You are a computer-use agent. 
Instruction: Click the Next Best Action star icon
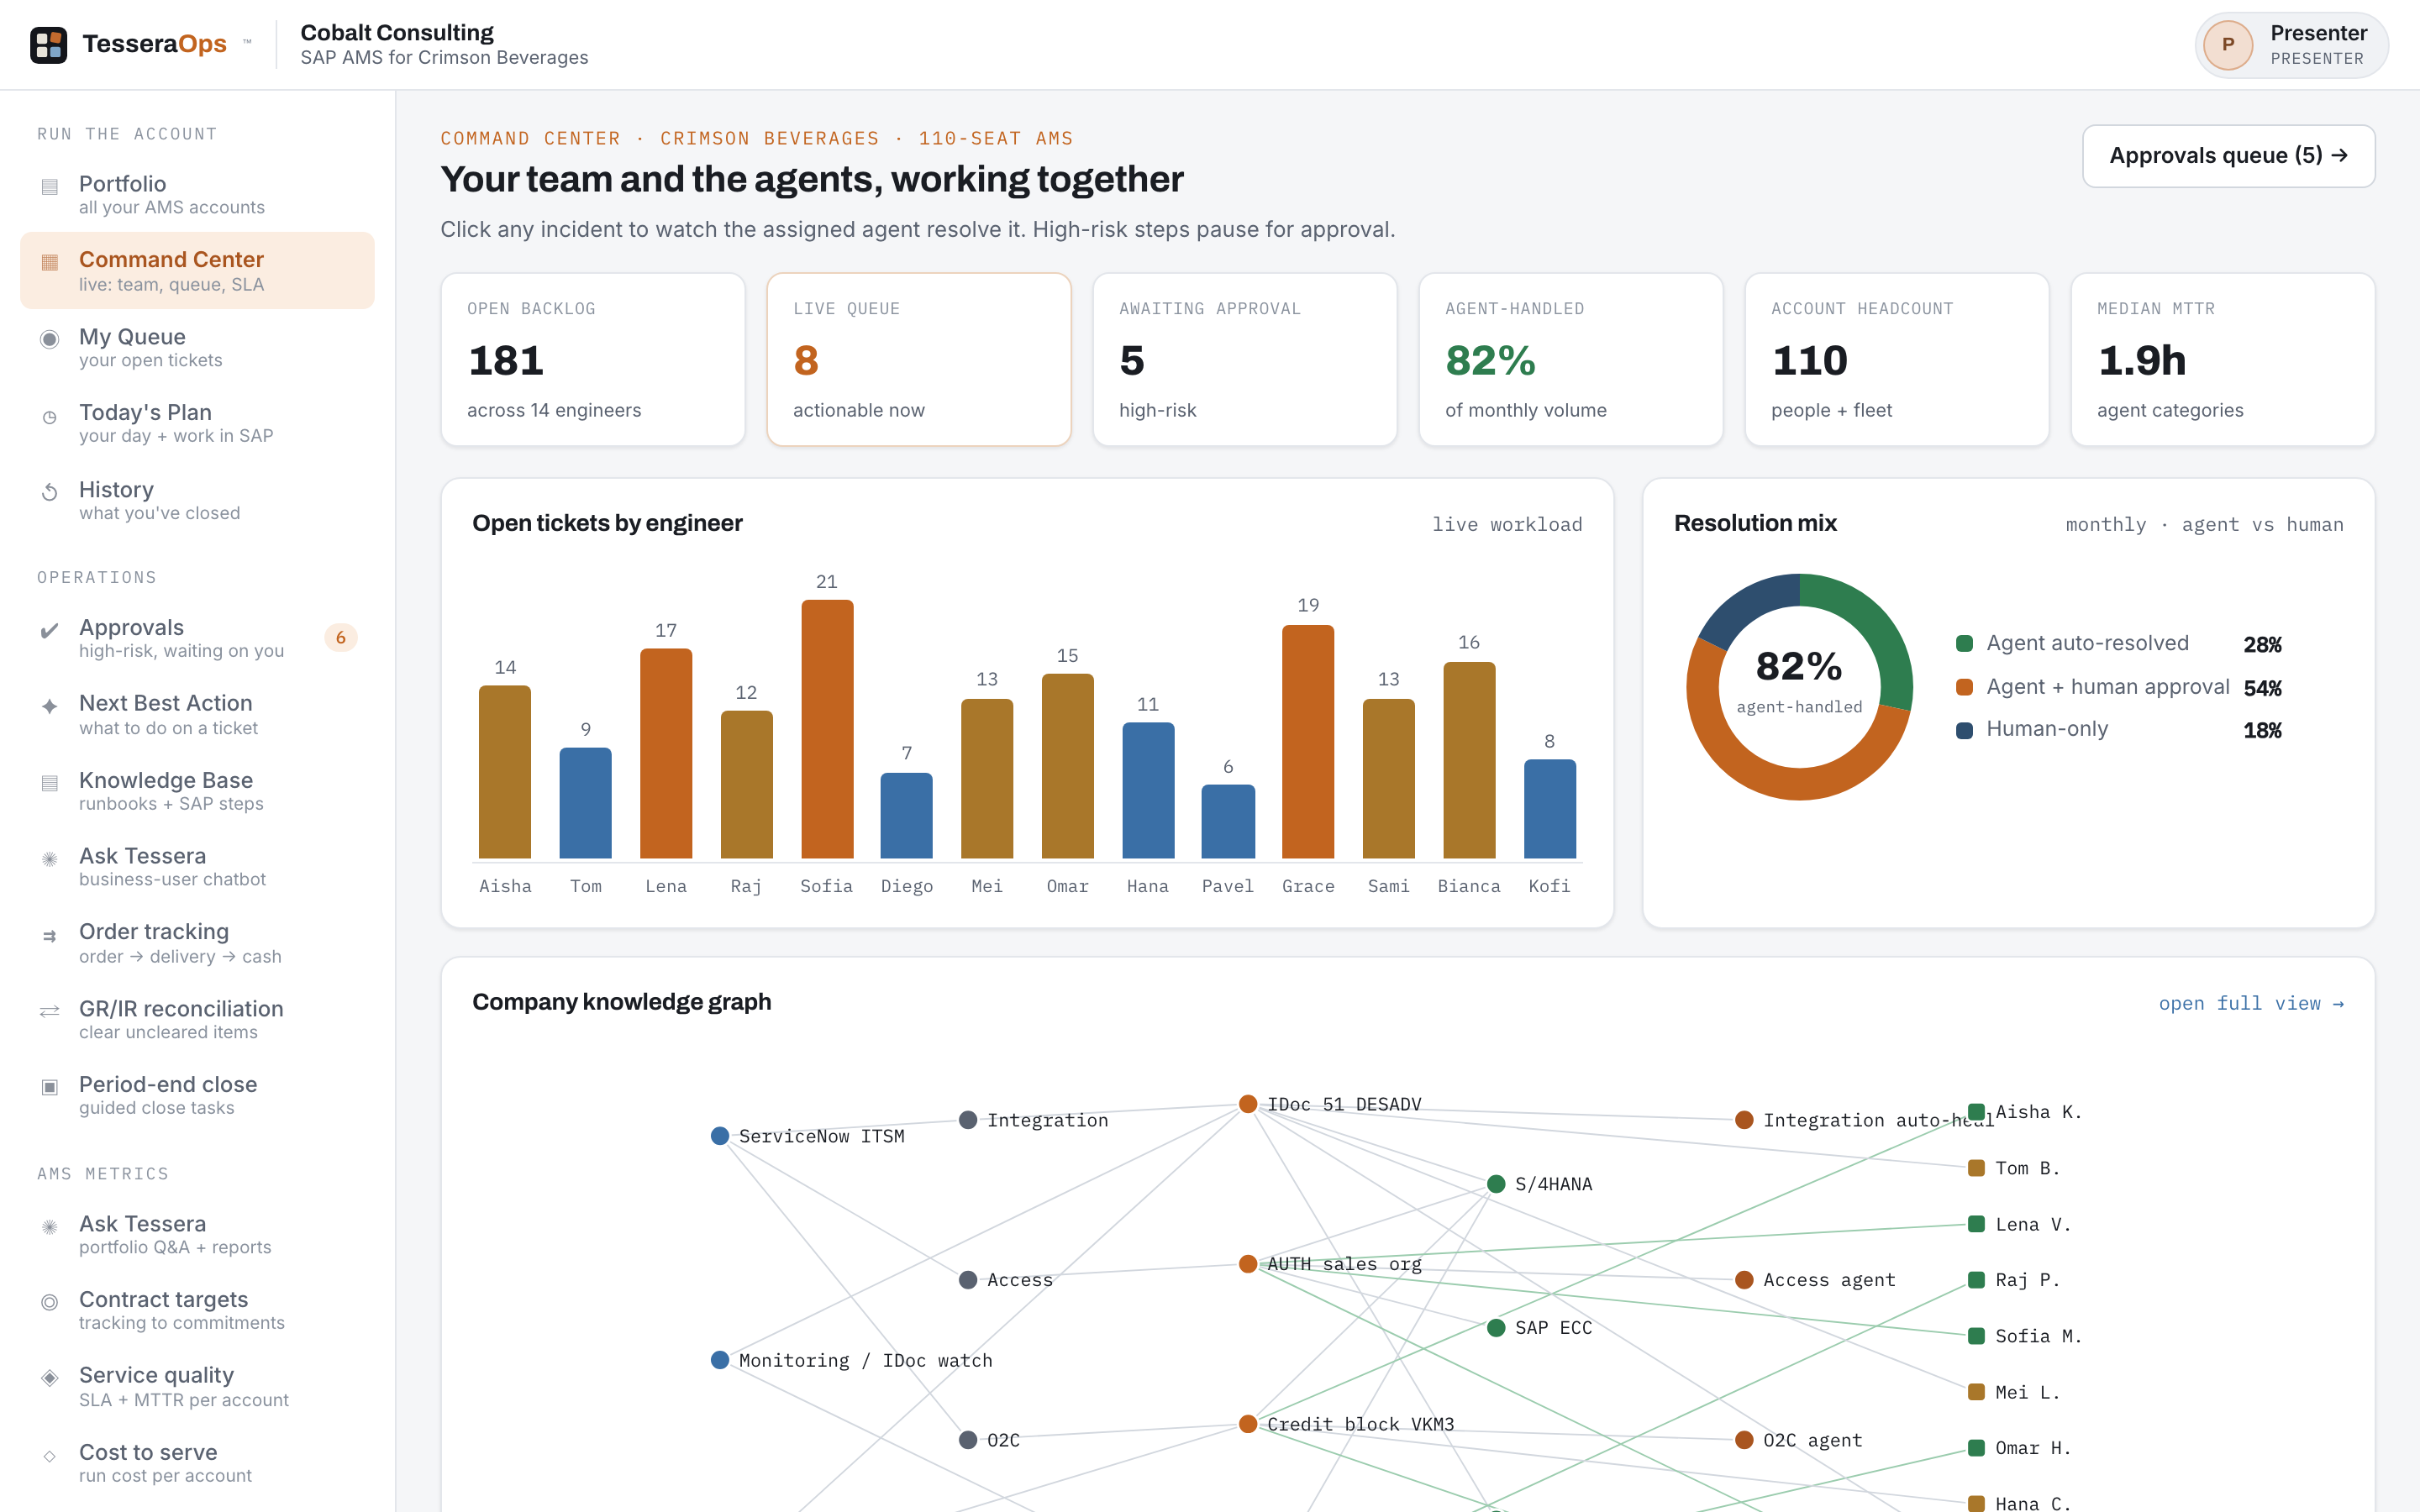(x=49, y=706)
